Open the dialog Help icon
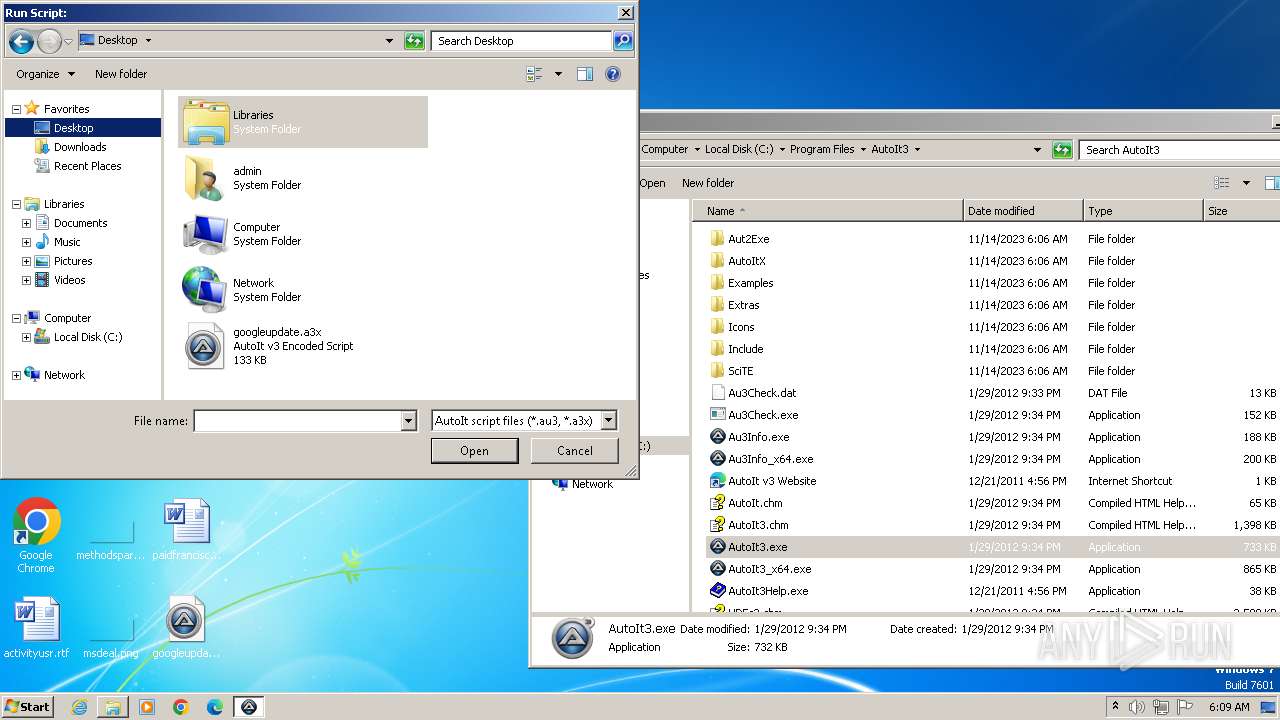This screenshot has width=1280, height=720. pos(613,74)
